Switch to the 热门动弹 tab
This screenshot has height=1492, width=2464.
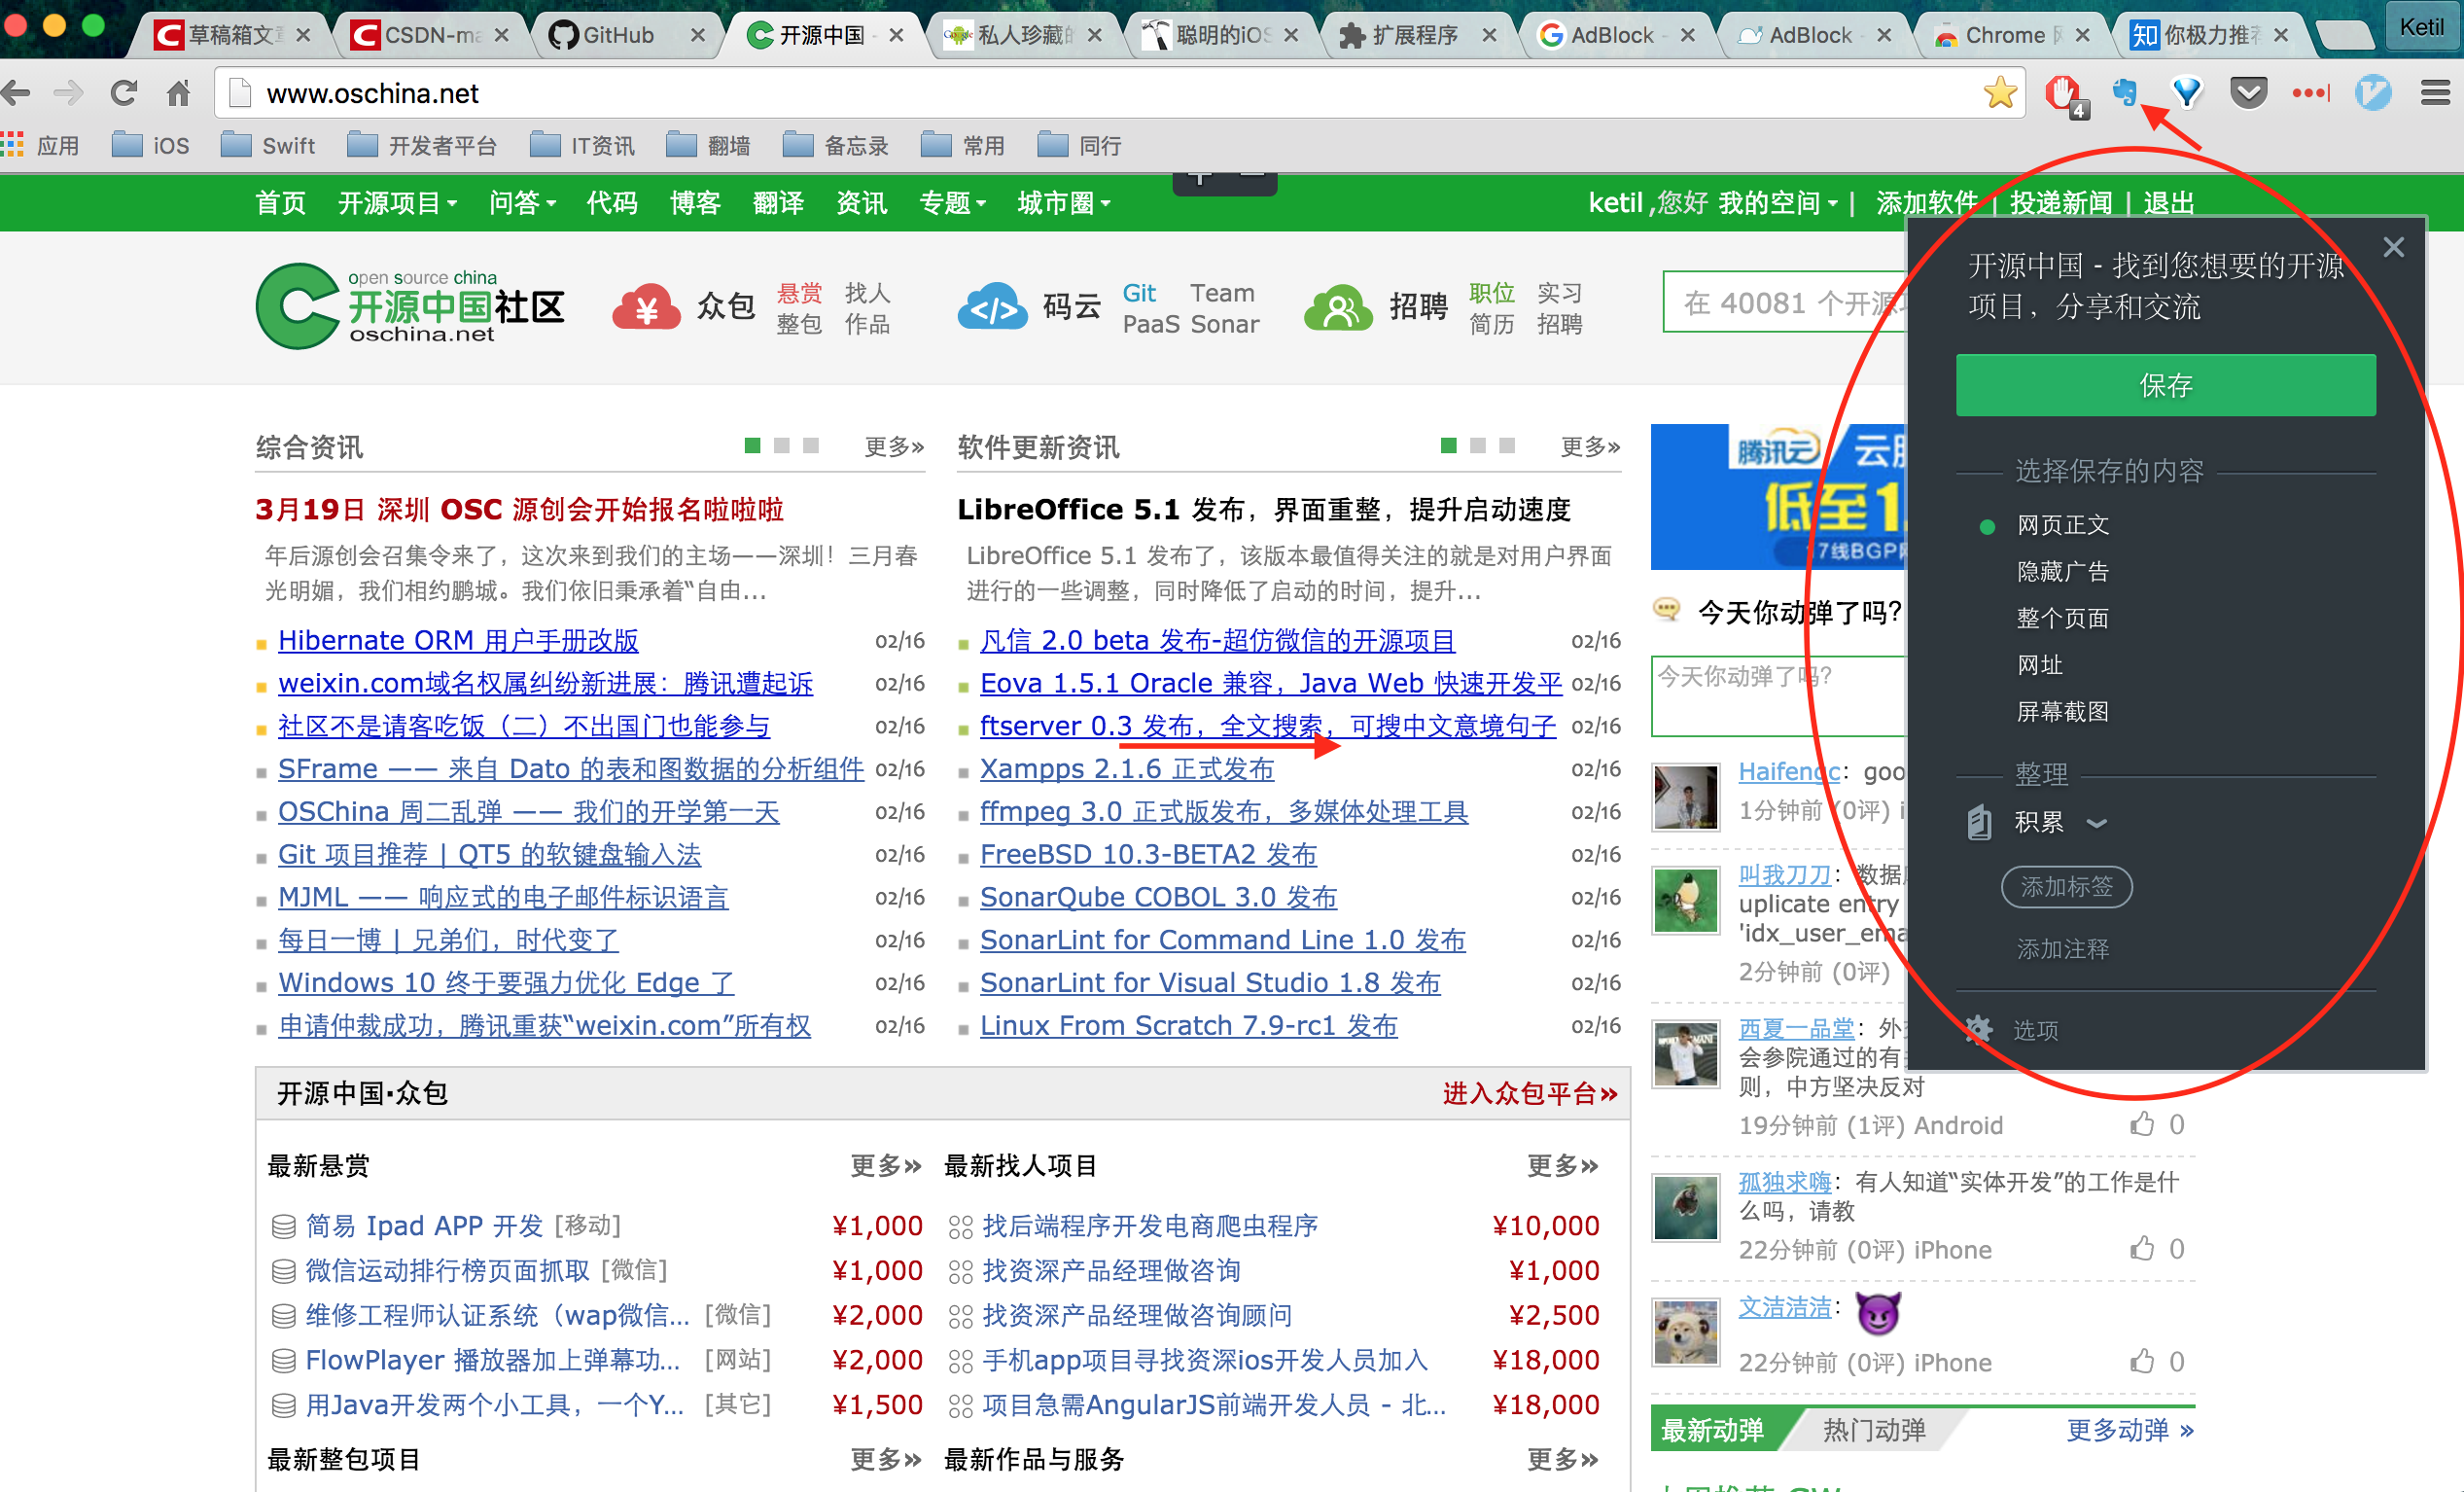[1874, 1430]
